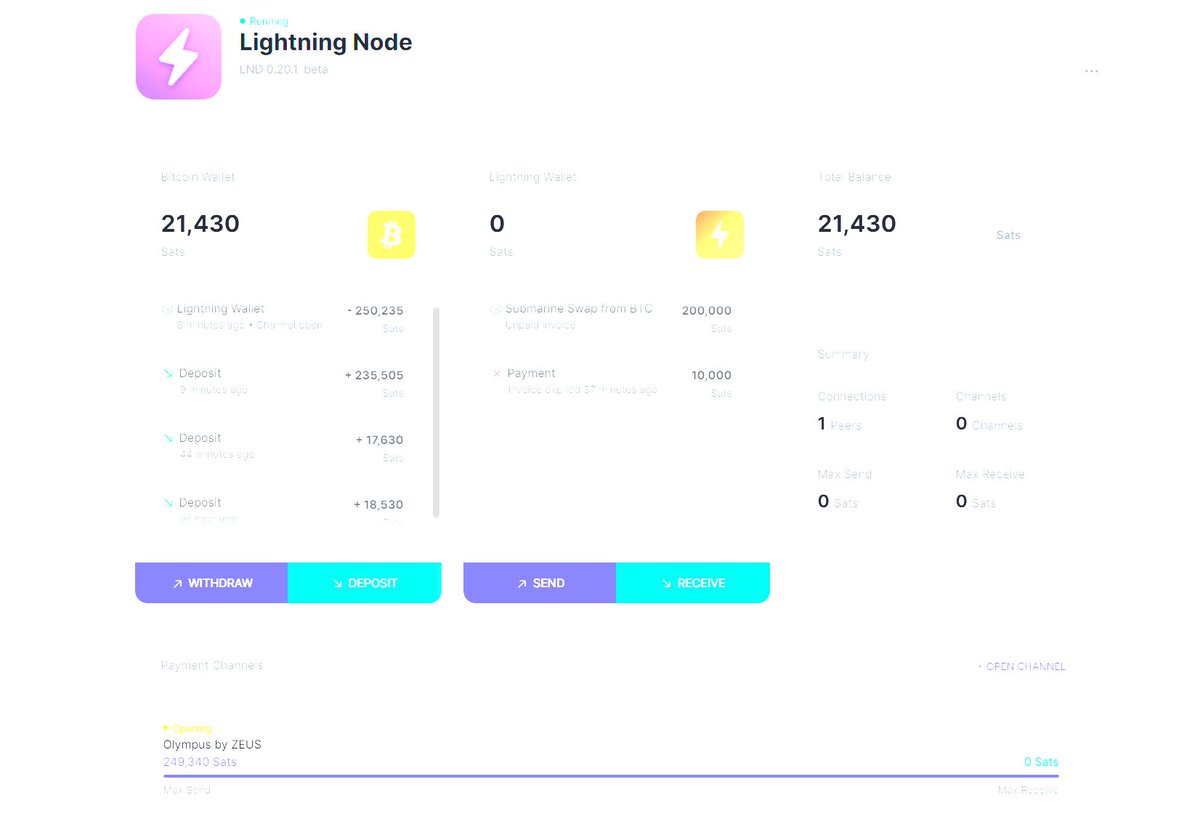Click the Lightning Node title
Screen dimensions: 1200x835
point(326,42)
